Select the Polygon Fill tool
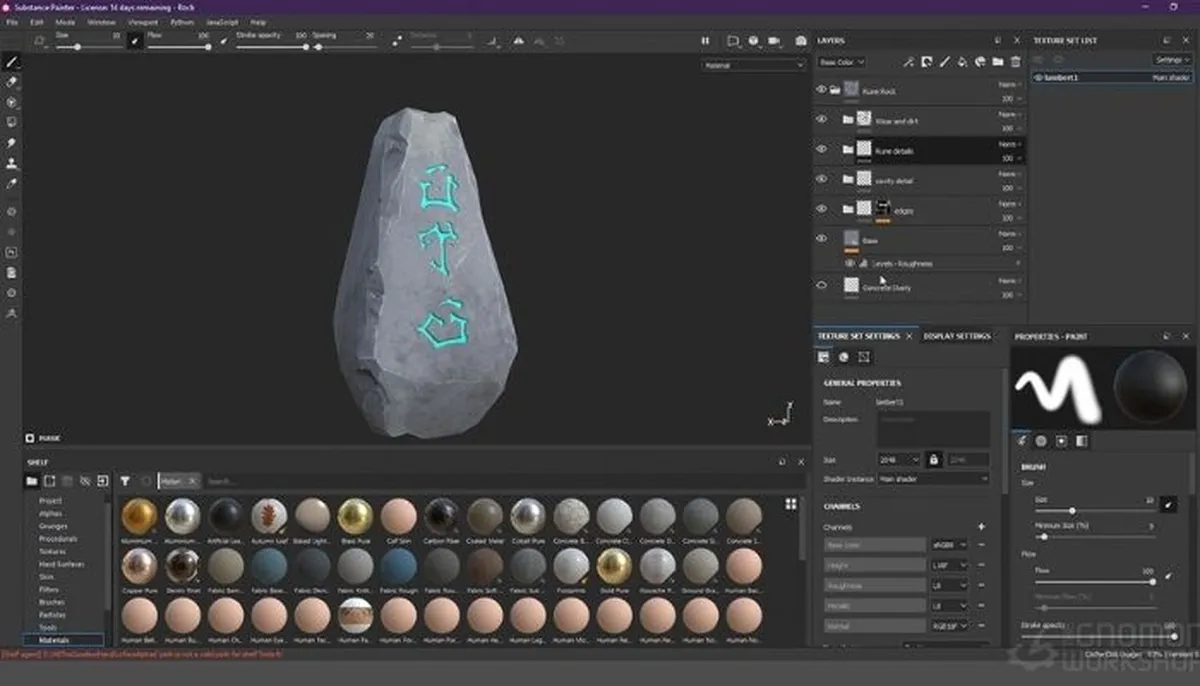Viewport: 1200px width, 686px height. (x=12, y=122)
